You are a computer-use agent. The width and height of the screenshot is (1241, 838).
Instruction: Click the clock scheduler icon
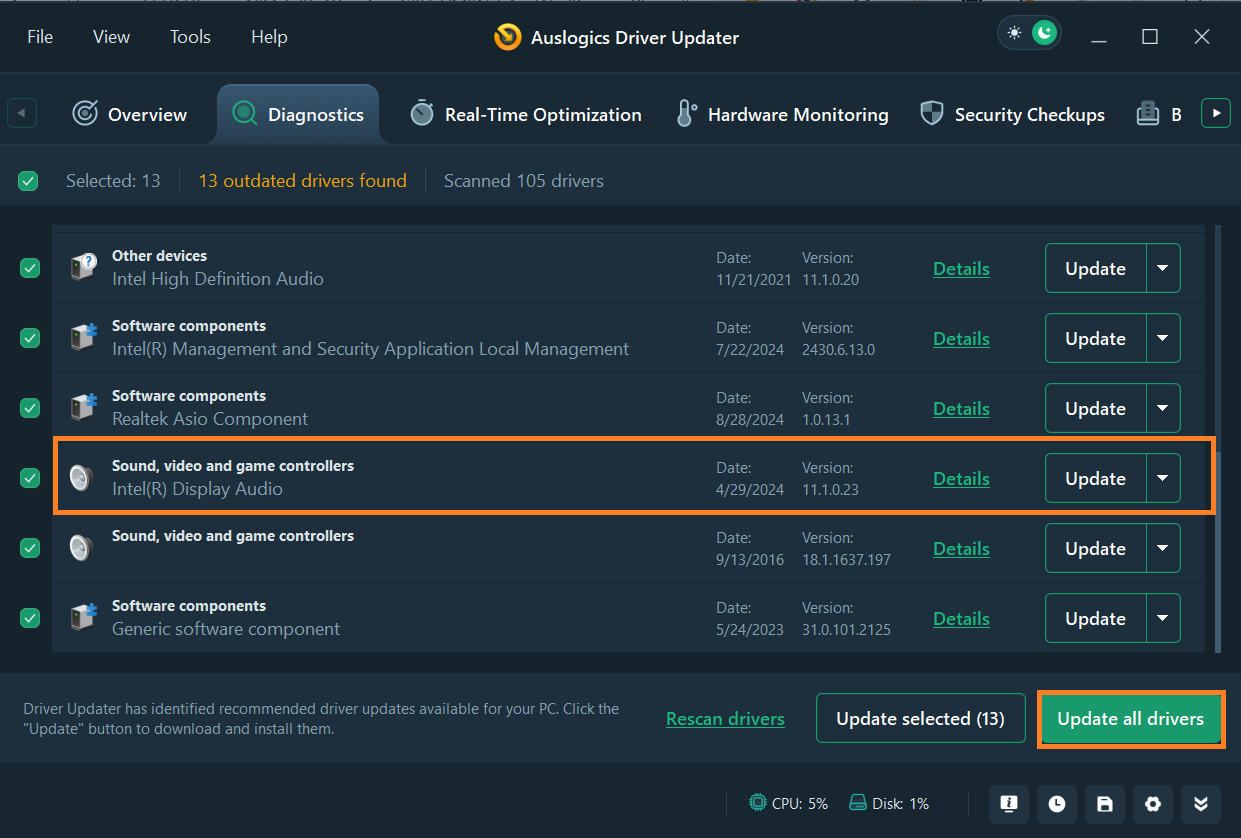[1057, 803]
